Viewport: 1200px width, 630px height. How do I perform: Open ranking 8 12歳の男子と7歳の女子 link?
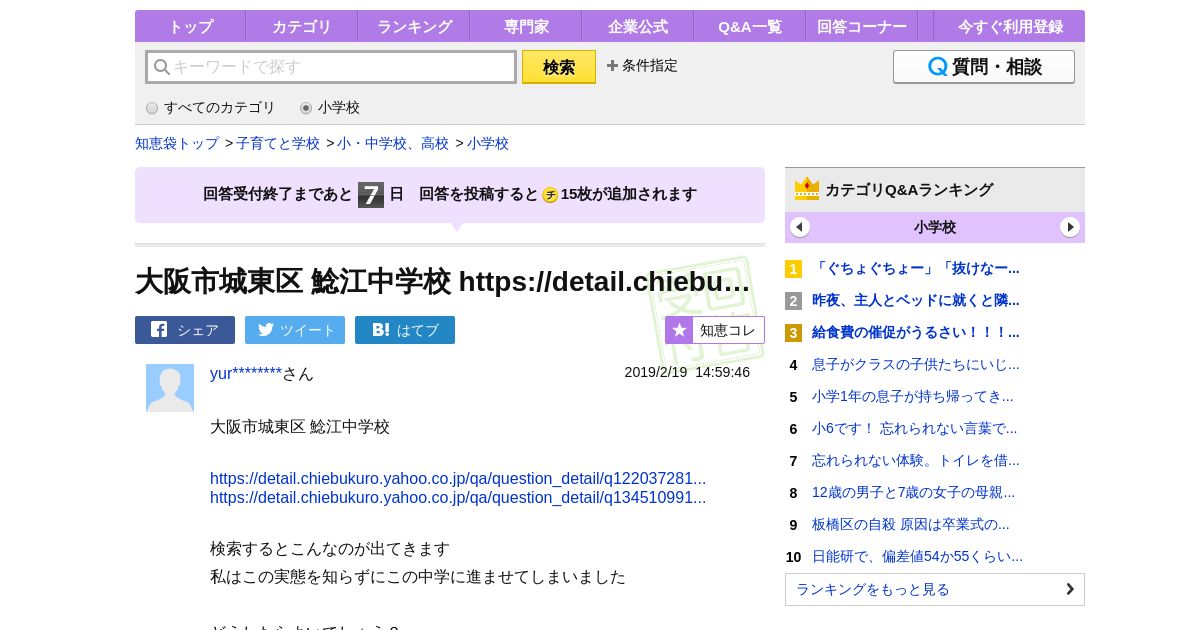pos(913,492)
